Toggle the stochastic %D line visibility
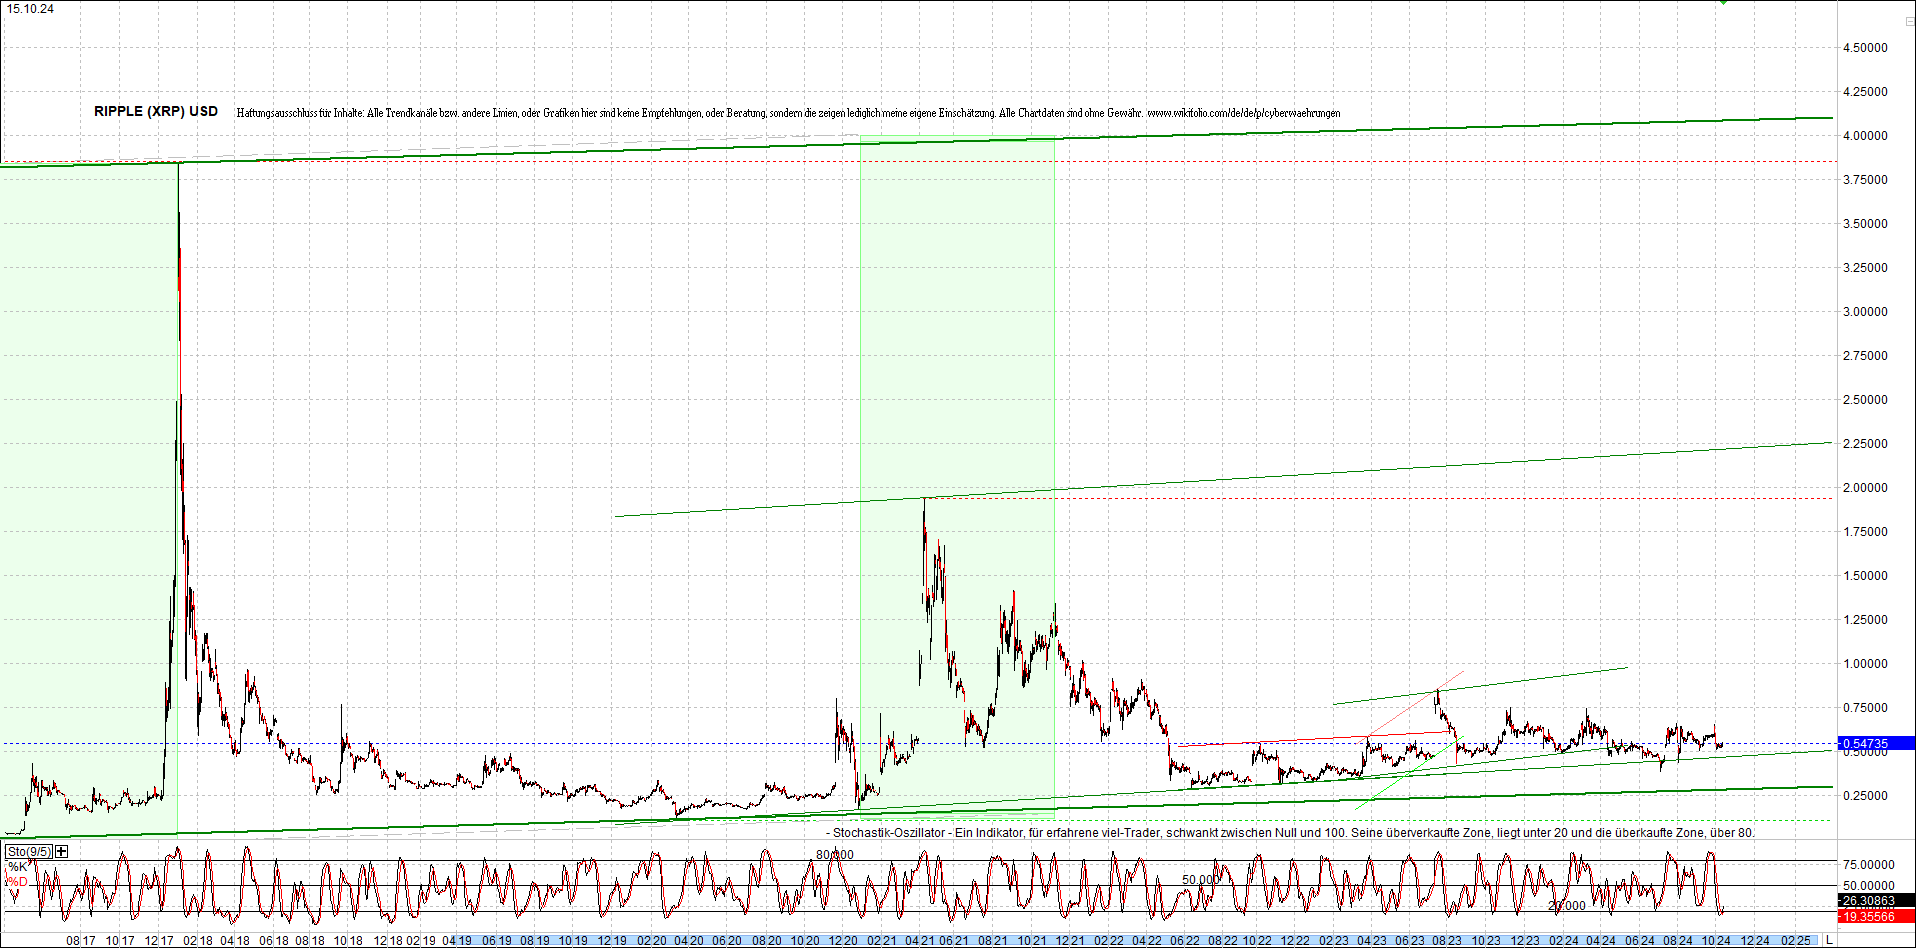This screenshot has height=948, width=1916. coord(17,881)
